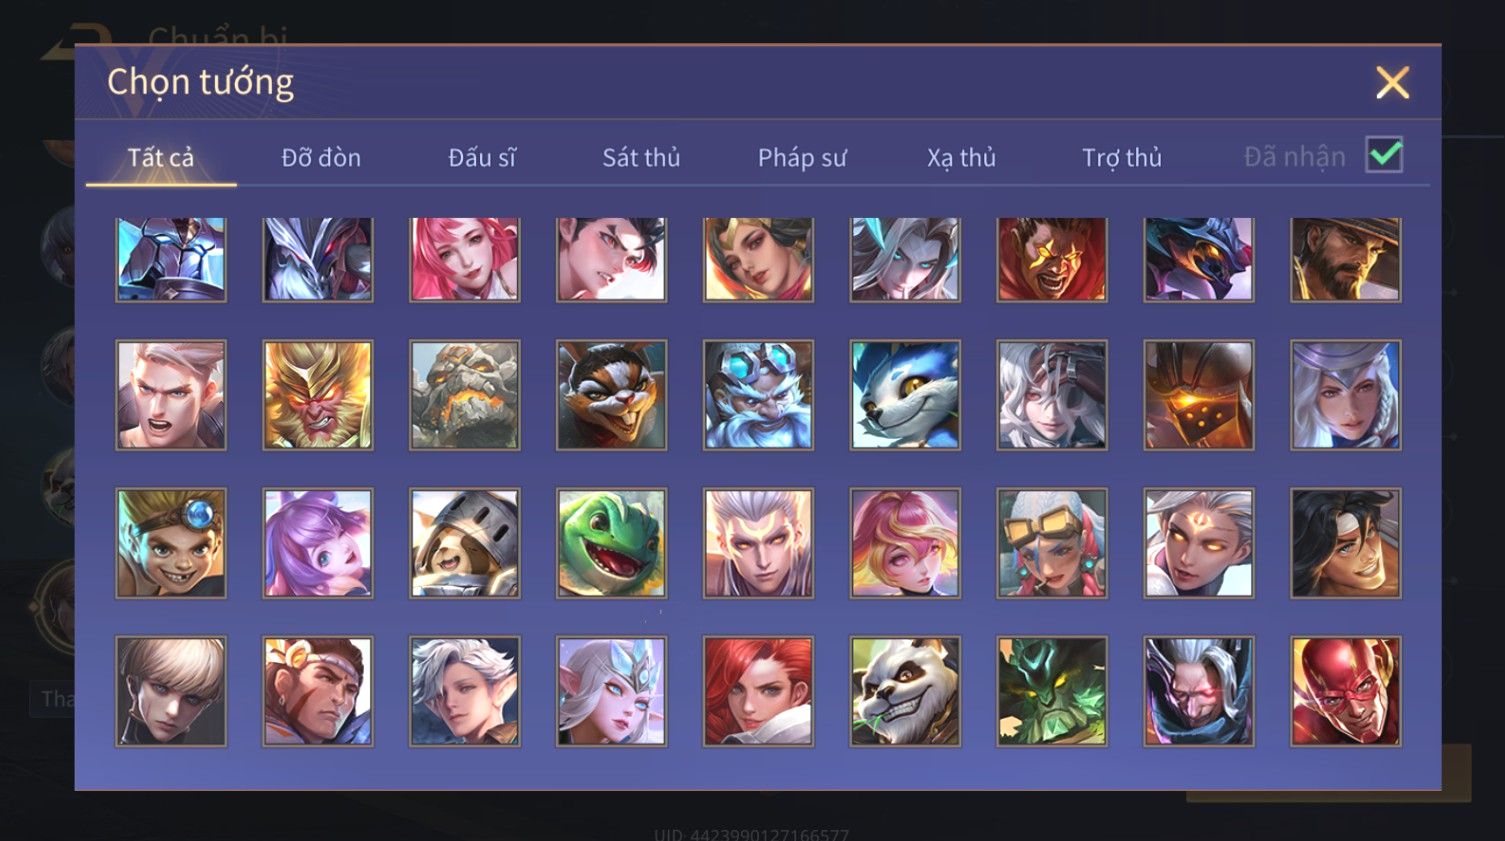Filter heroes by Xạ thủ
Screen dimensions: 1505x841
pos(961,157)
